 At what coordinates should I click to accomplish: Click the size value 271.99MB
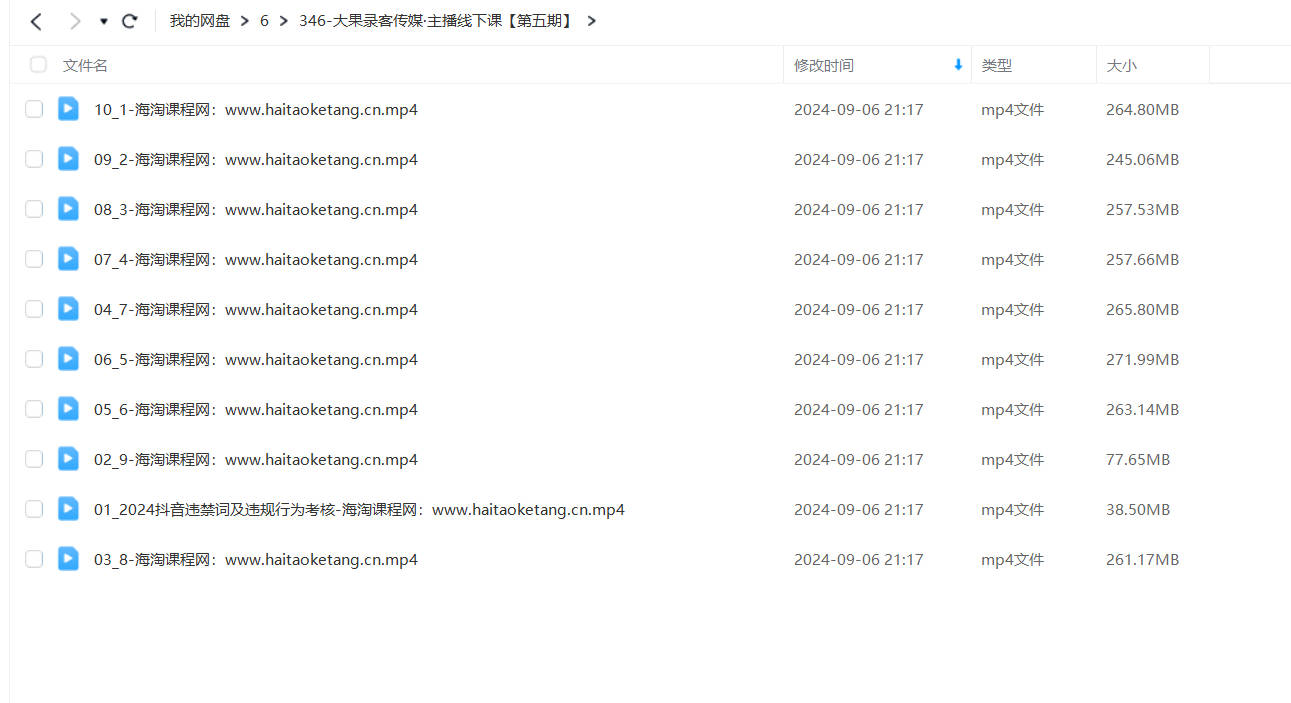pos(1142,360)
